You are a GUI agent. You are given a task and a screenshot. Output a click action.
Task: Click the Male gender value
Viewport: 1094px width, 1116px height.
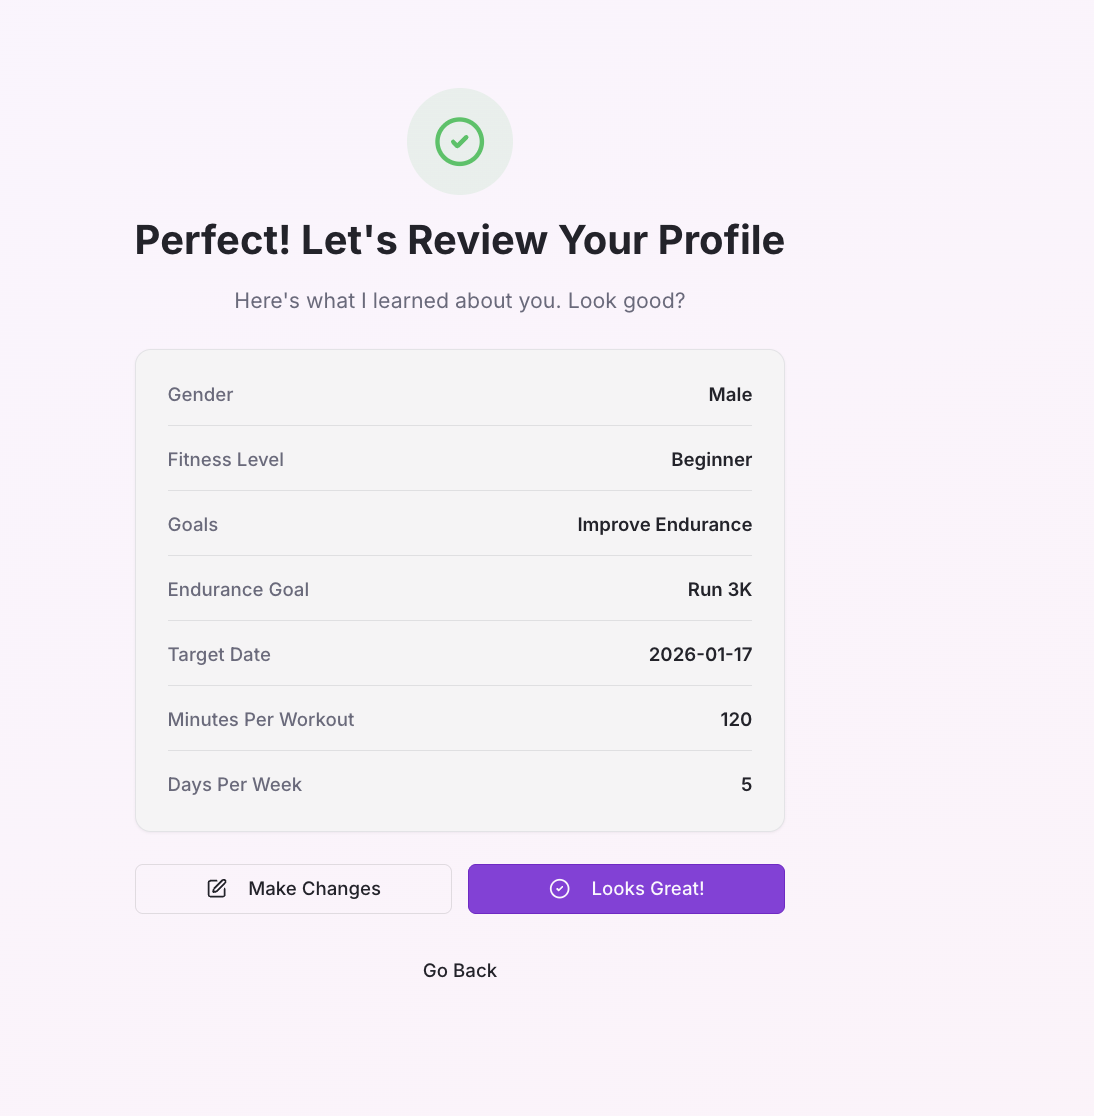click(730, 394)
